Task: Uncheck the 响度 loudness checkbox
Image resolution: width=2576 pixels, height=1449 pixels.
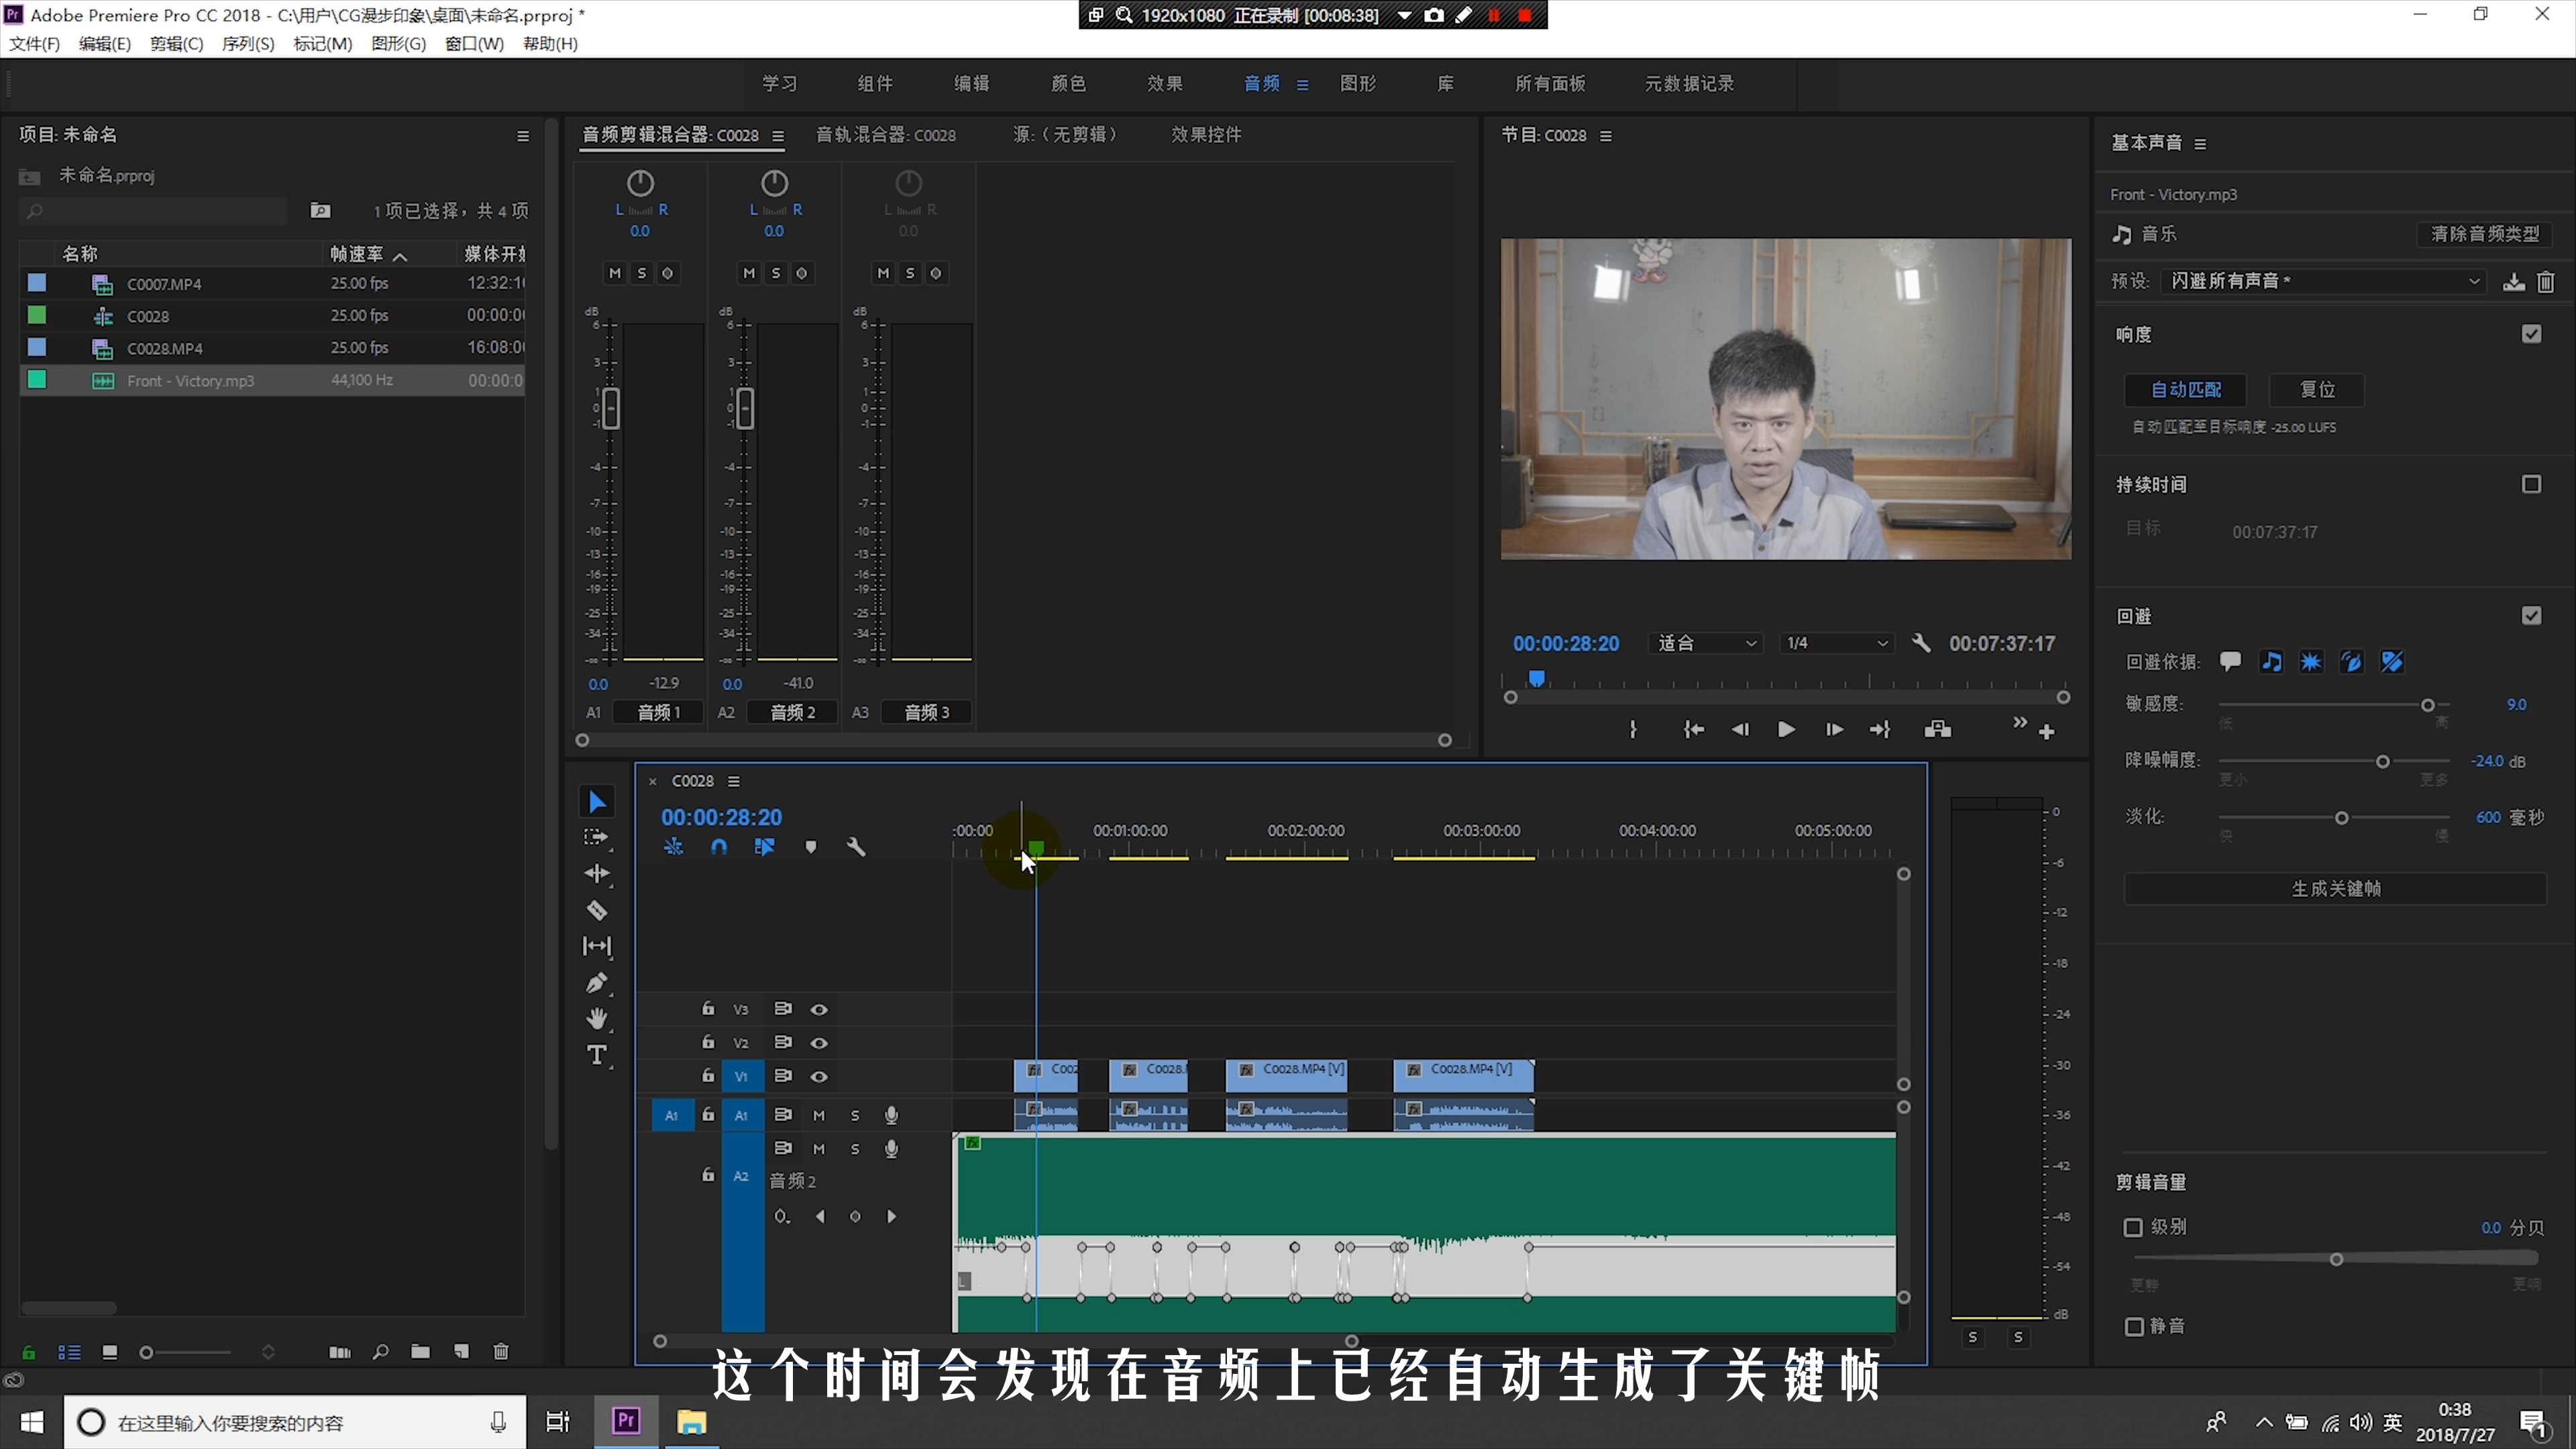Action: [x=2531, y=334]
